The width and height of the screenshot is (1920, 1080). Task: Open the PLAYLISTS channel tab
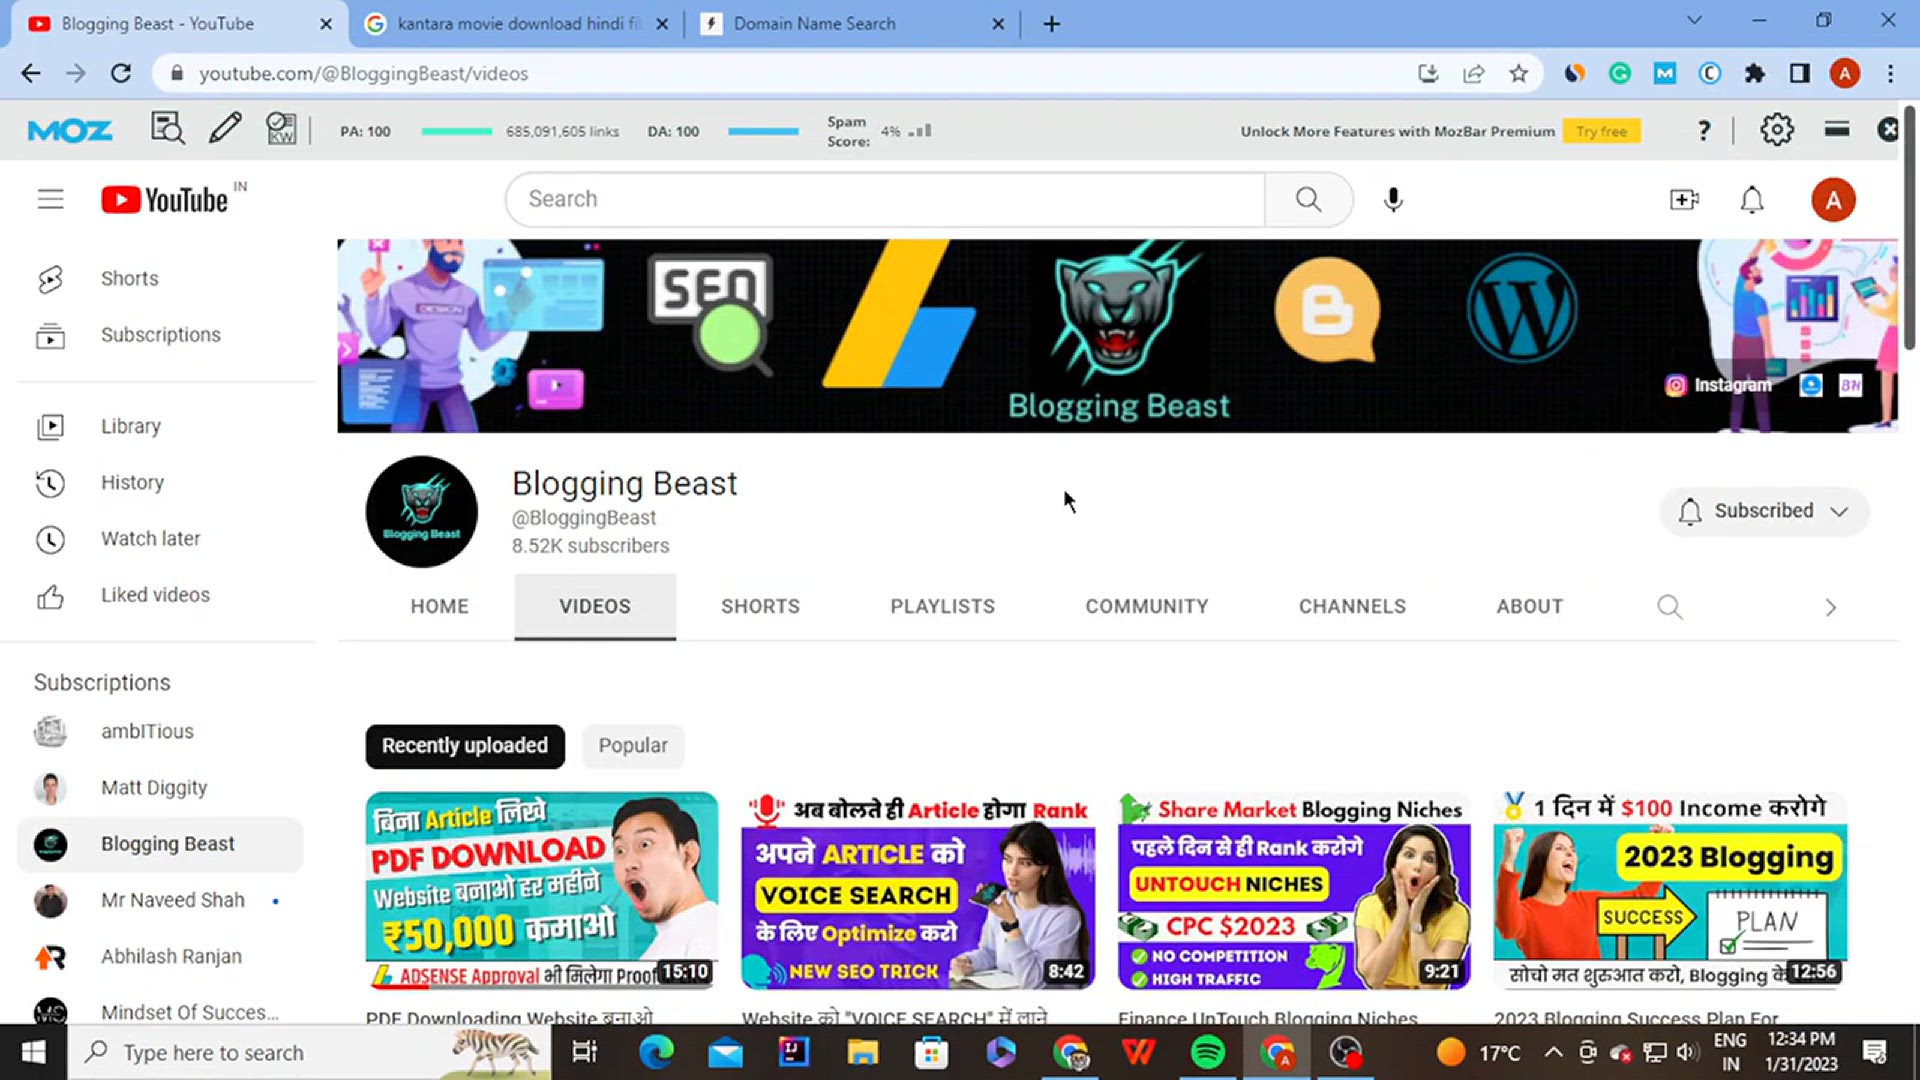(x=942, y=607)
